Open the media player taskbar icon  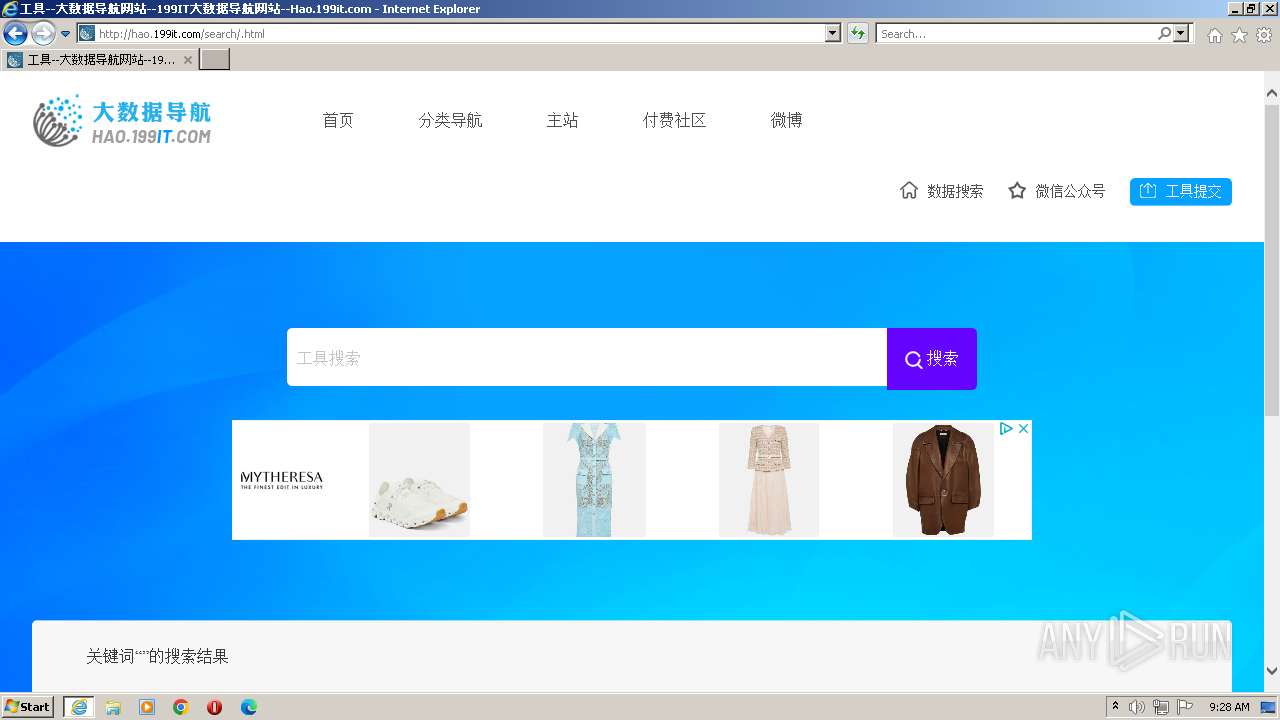[147, 707]
